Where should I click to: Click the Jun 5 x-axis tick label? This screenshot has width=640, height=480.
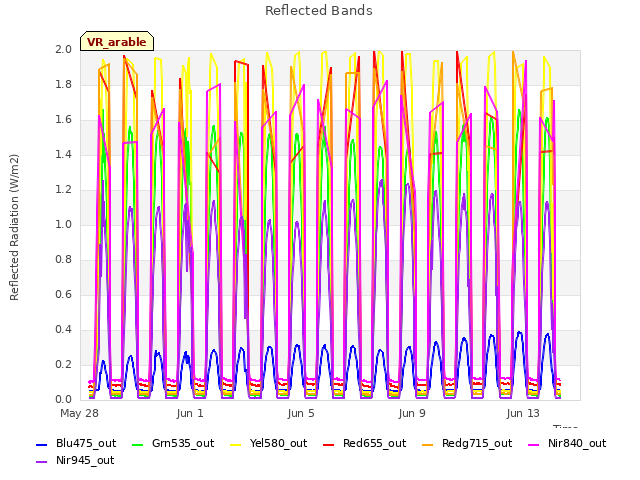tap(301, 413)
